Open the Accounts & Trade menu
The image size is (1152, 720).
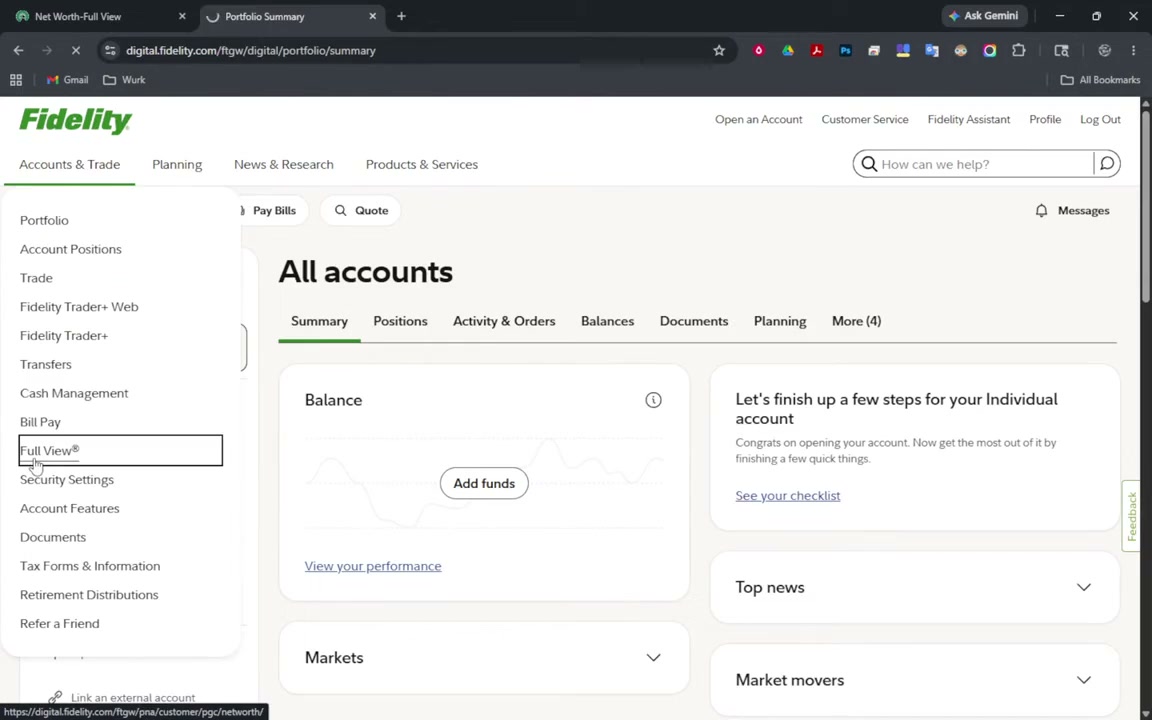70,165
